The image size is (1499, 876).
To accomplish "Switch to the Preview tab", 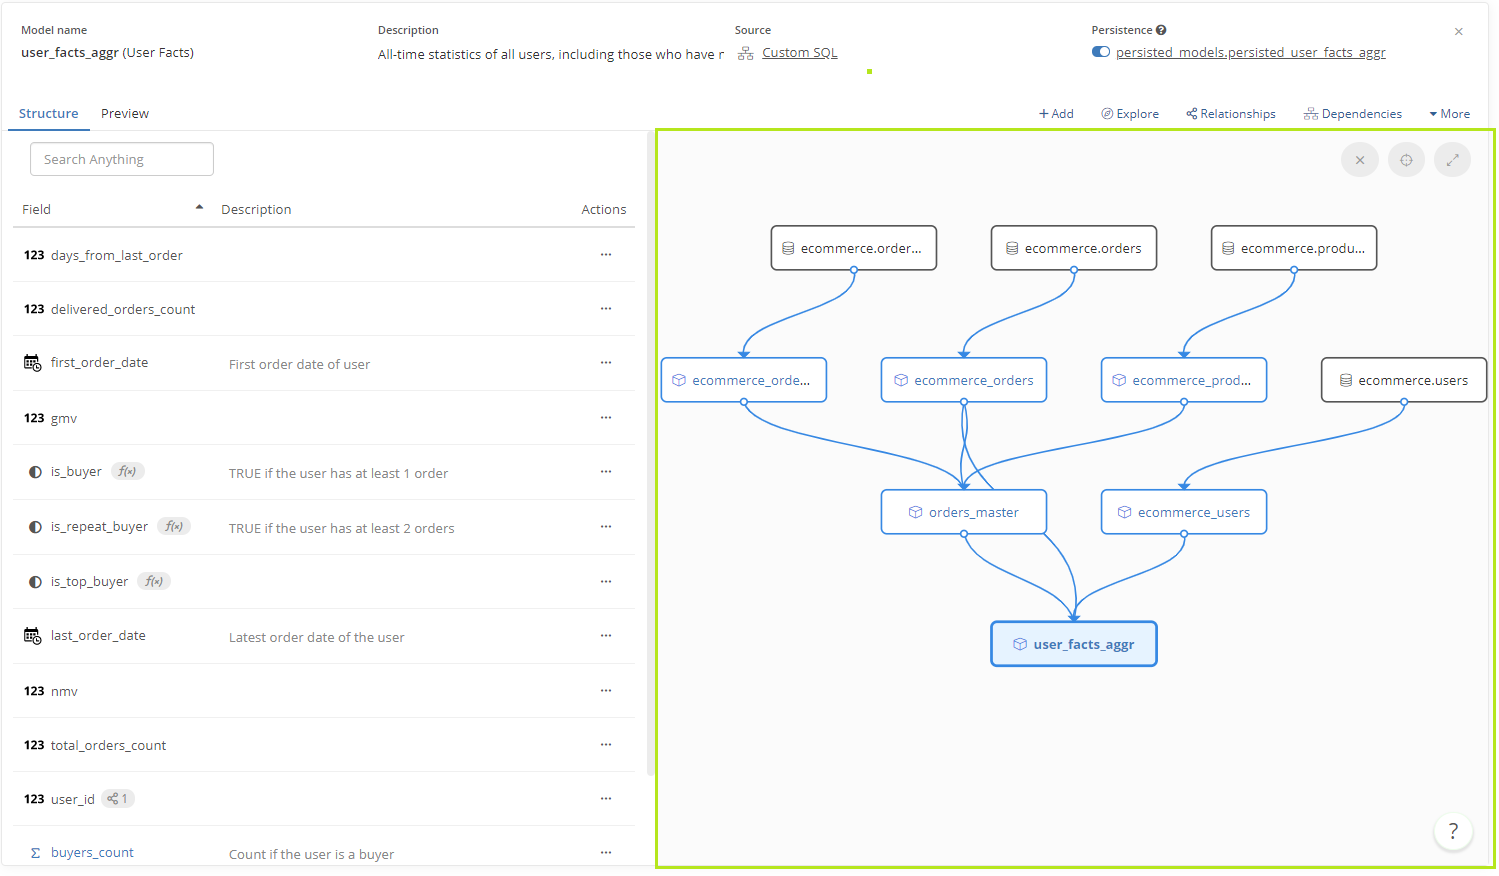I will tap(125, 114).
